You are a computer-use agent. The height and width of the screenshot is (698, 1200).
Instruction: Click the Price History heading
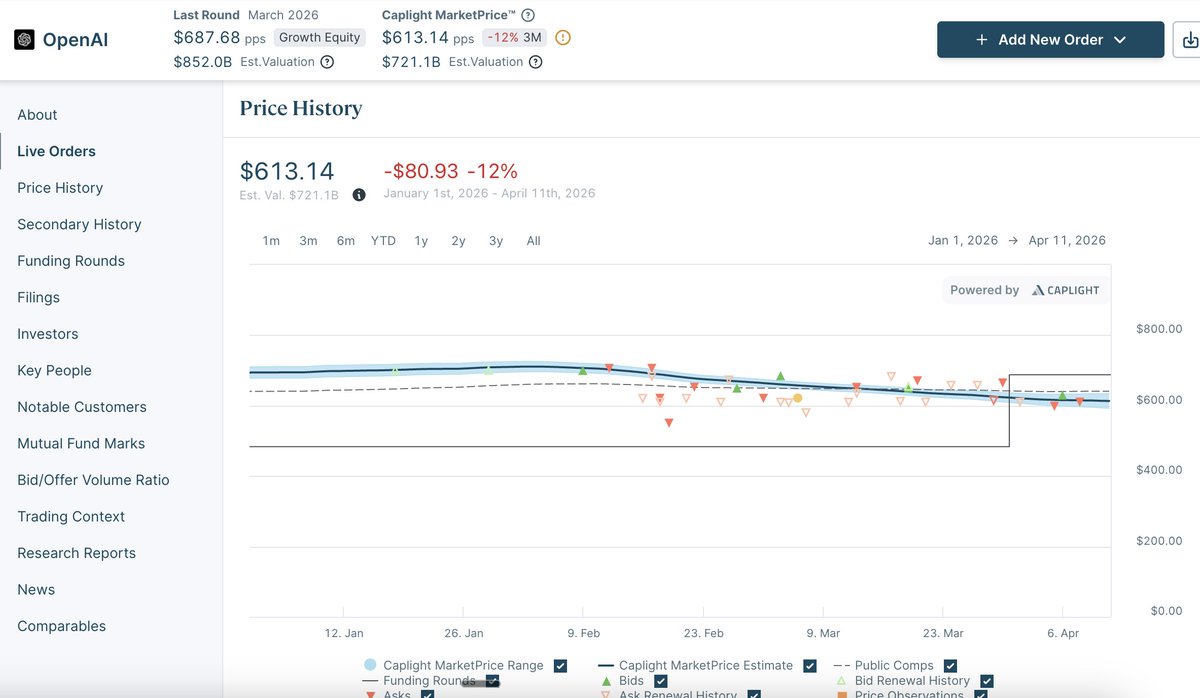tap(301, 109)
